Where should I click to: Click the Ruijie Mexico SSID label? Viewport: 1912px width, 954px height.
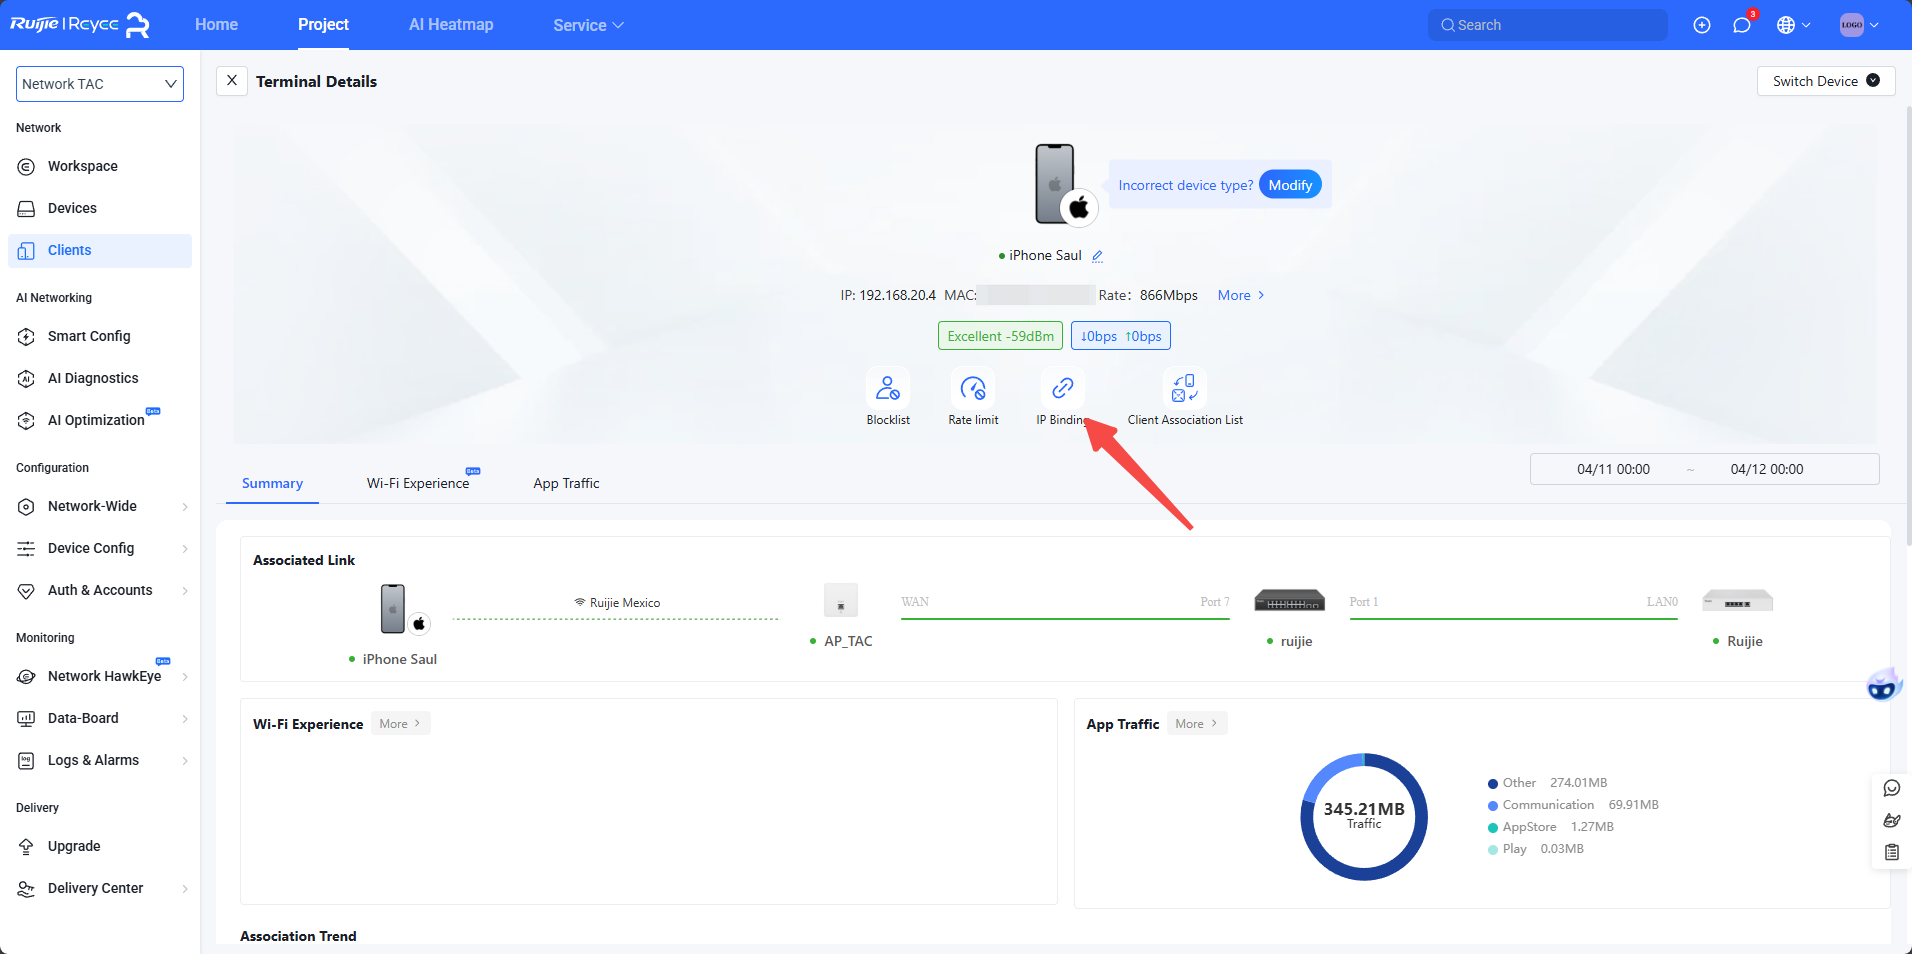coord(617,603)
